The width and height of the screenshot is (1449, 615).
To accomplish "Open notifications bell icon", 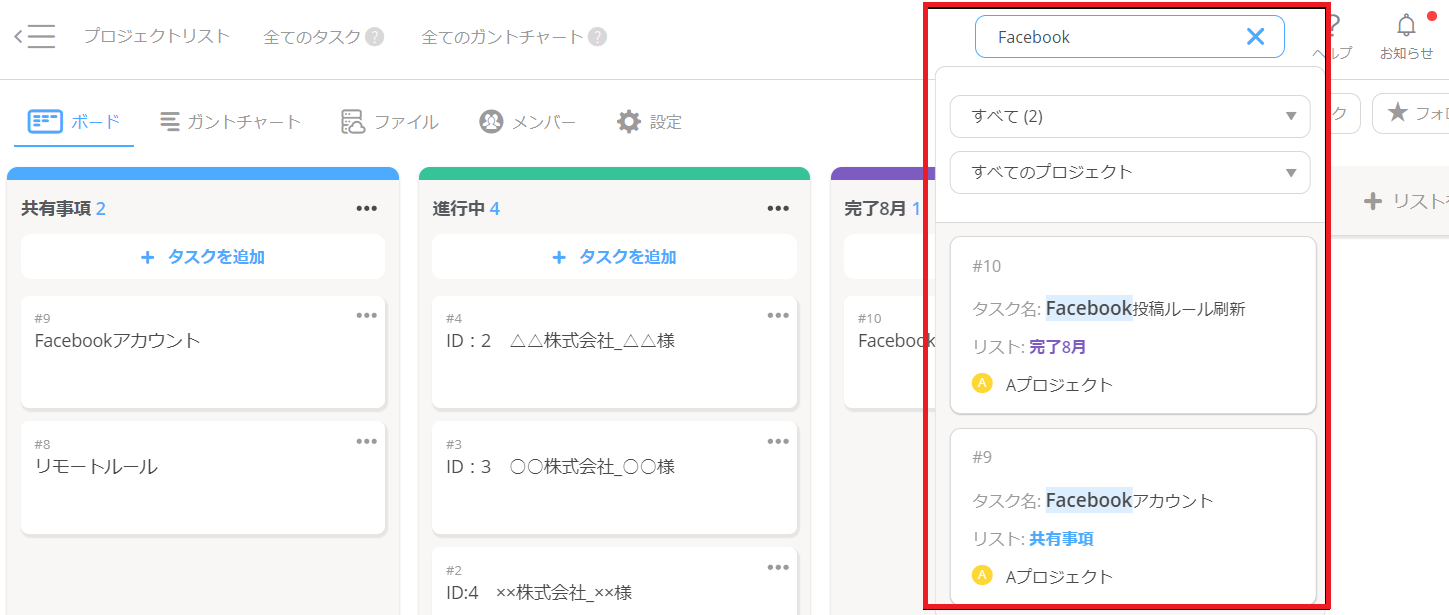I will click(x=1406, y=28).
